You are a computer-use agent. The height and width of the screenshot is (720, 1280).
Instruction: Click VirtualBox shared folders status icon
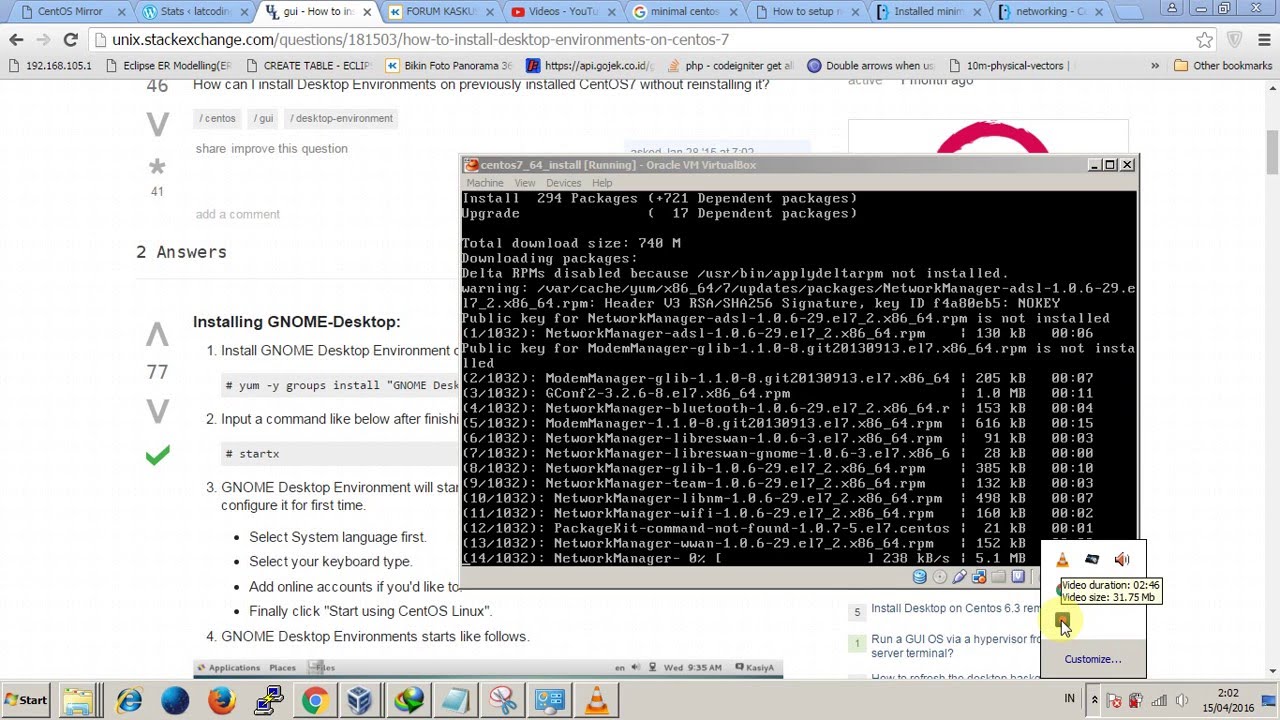coord(998,577)
